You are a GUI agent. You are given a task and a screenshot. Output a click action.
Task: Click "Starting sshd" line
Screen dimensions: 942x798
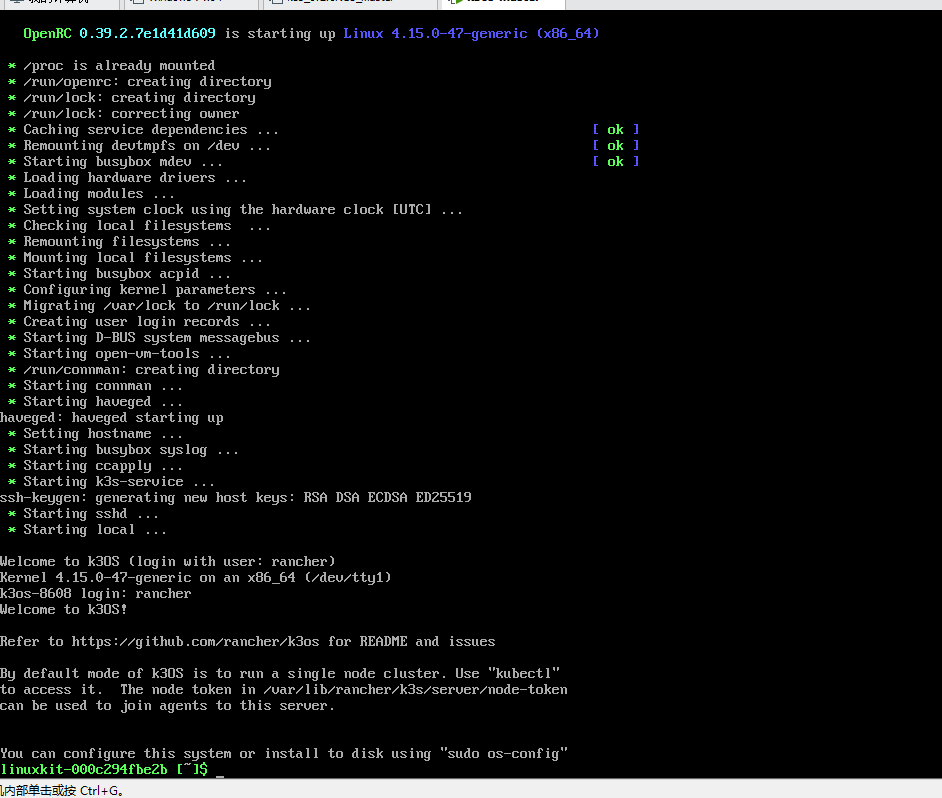pyautogui.click(x=83, y=514)
